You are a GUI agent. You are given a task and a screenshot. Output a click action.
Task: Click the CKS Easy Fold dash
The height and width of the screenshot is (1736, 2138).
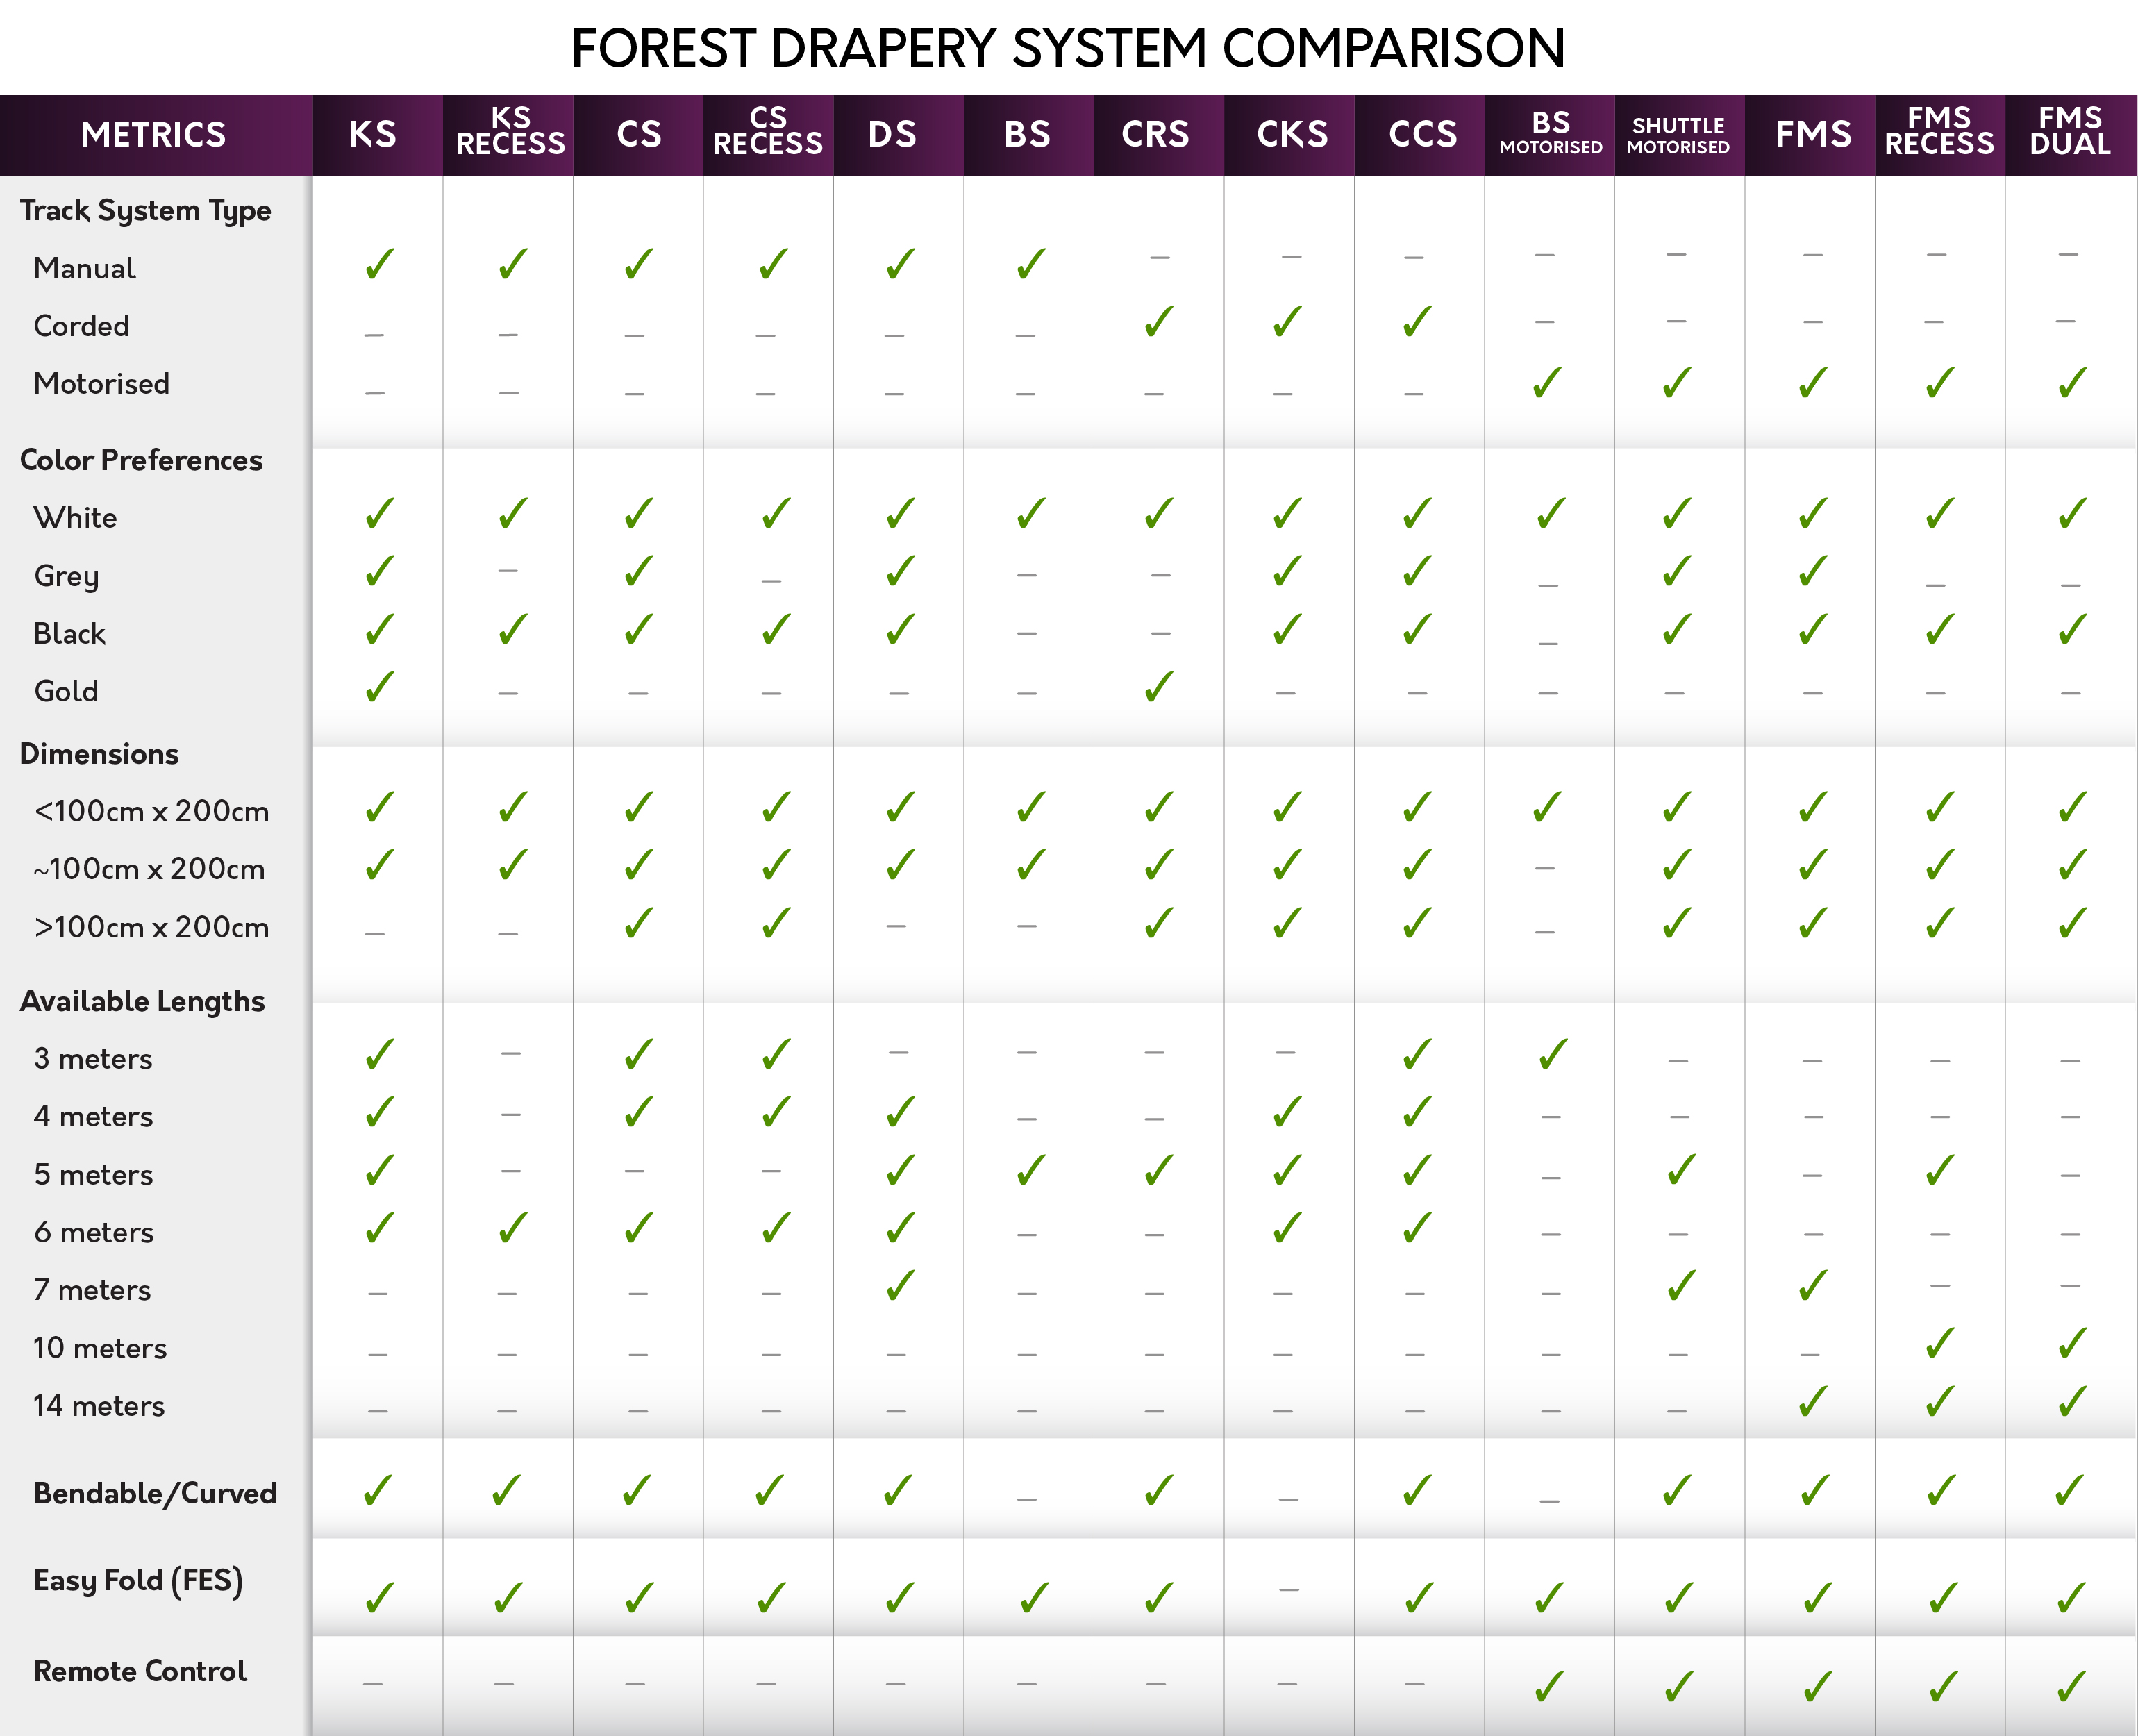click(x=1289, y=1590)
